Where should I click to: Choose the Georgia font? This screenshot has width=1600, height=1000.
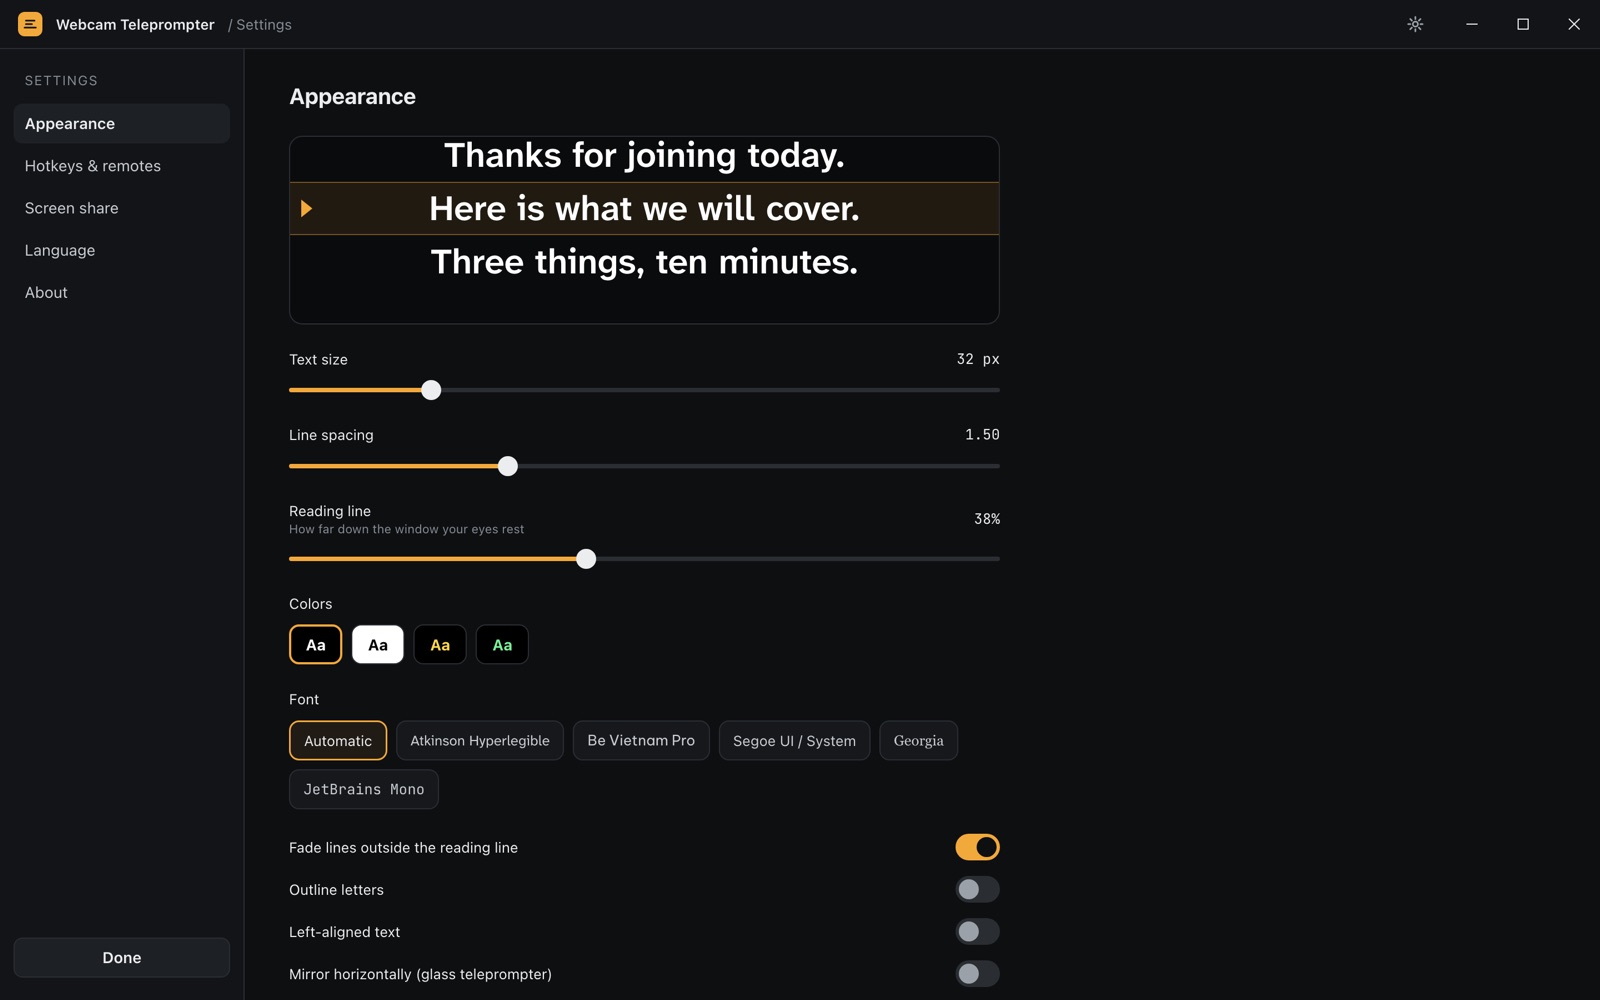(x=918, y=740)
